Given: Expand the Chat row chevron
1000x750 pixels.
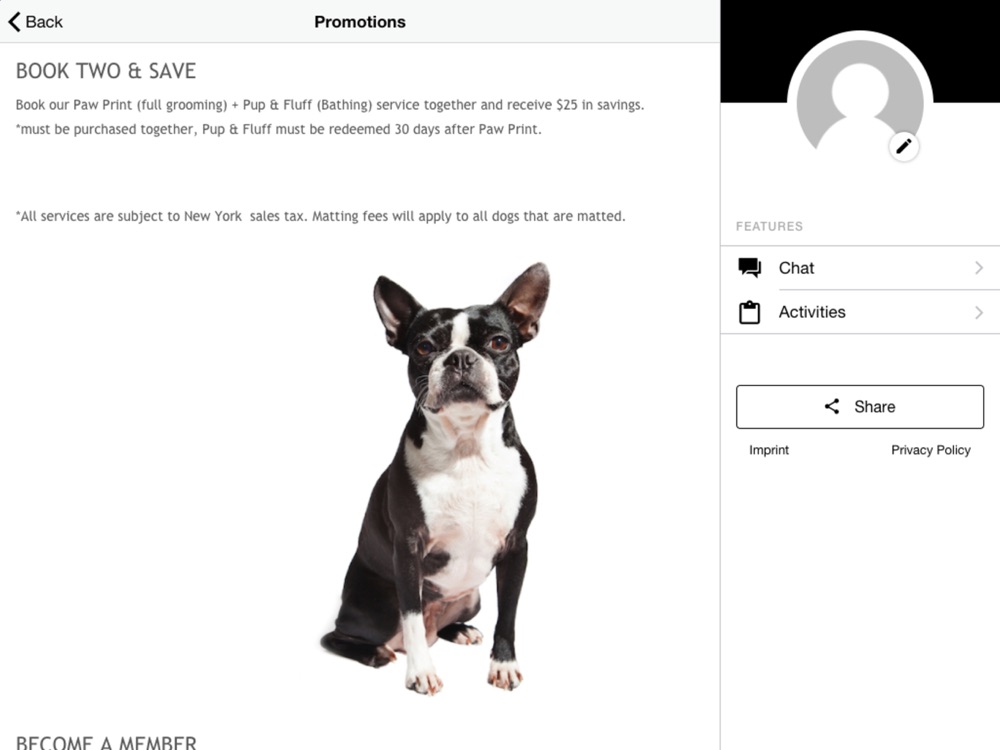Looking at the screenshot, I should click(979, 268).
